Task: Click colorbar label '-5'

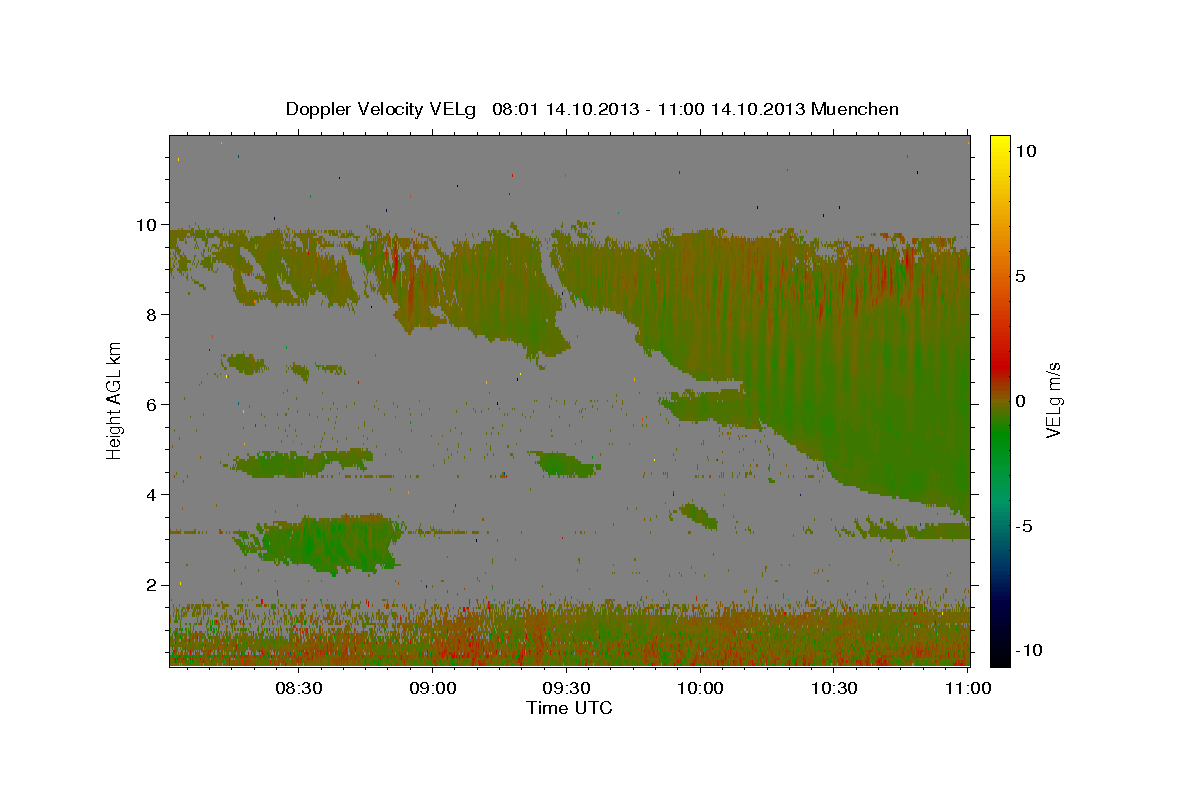Action: [1026, 526]
